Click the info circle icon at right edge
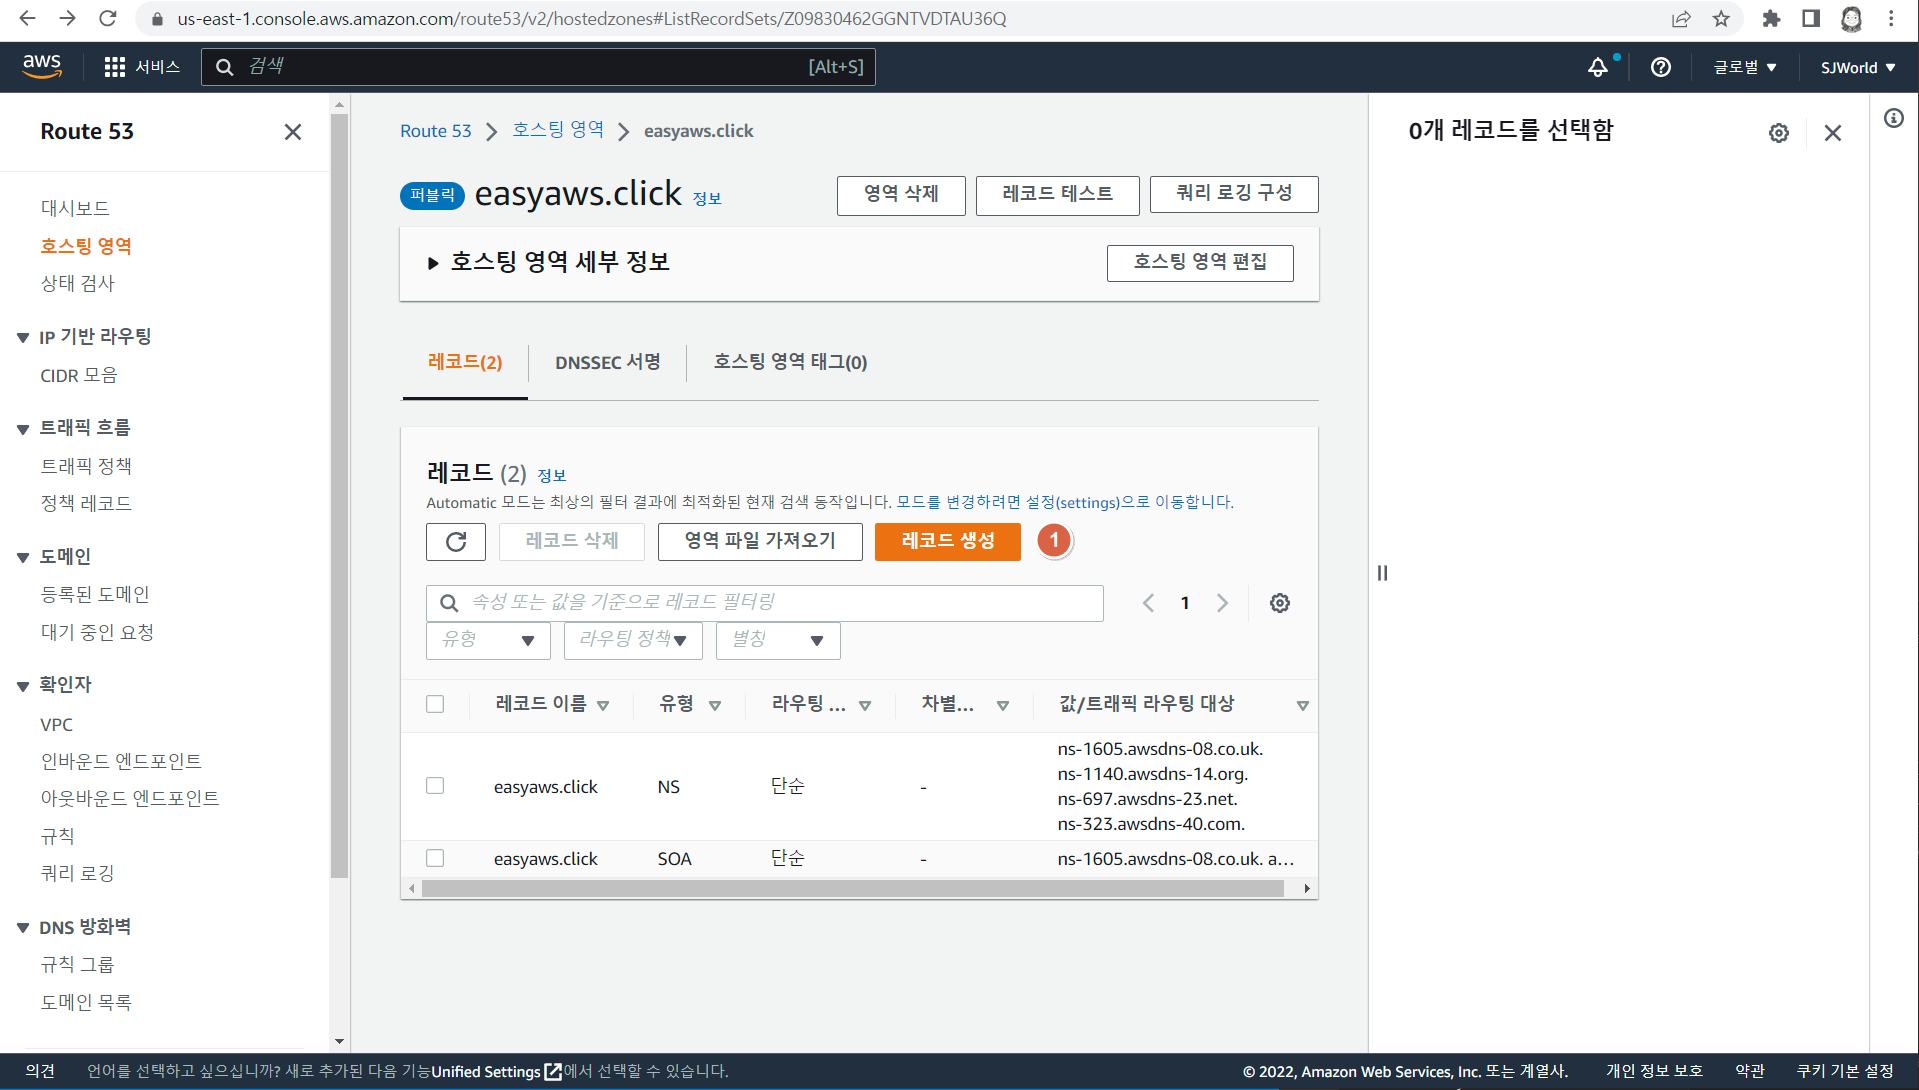 point(1894,118)
